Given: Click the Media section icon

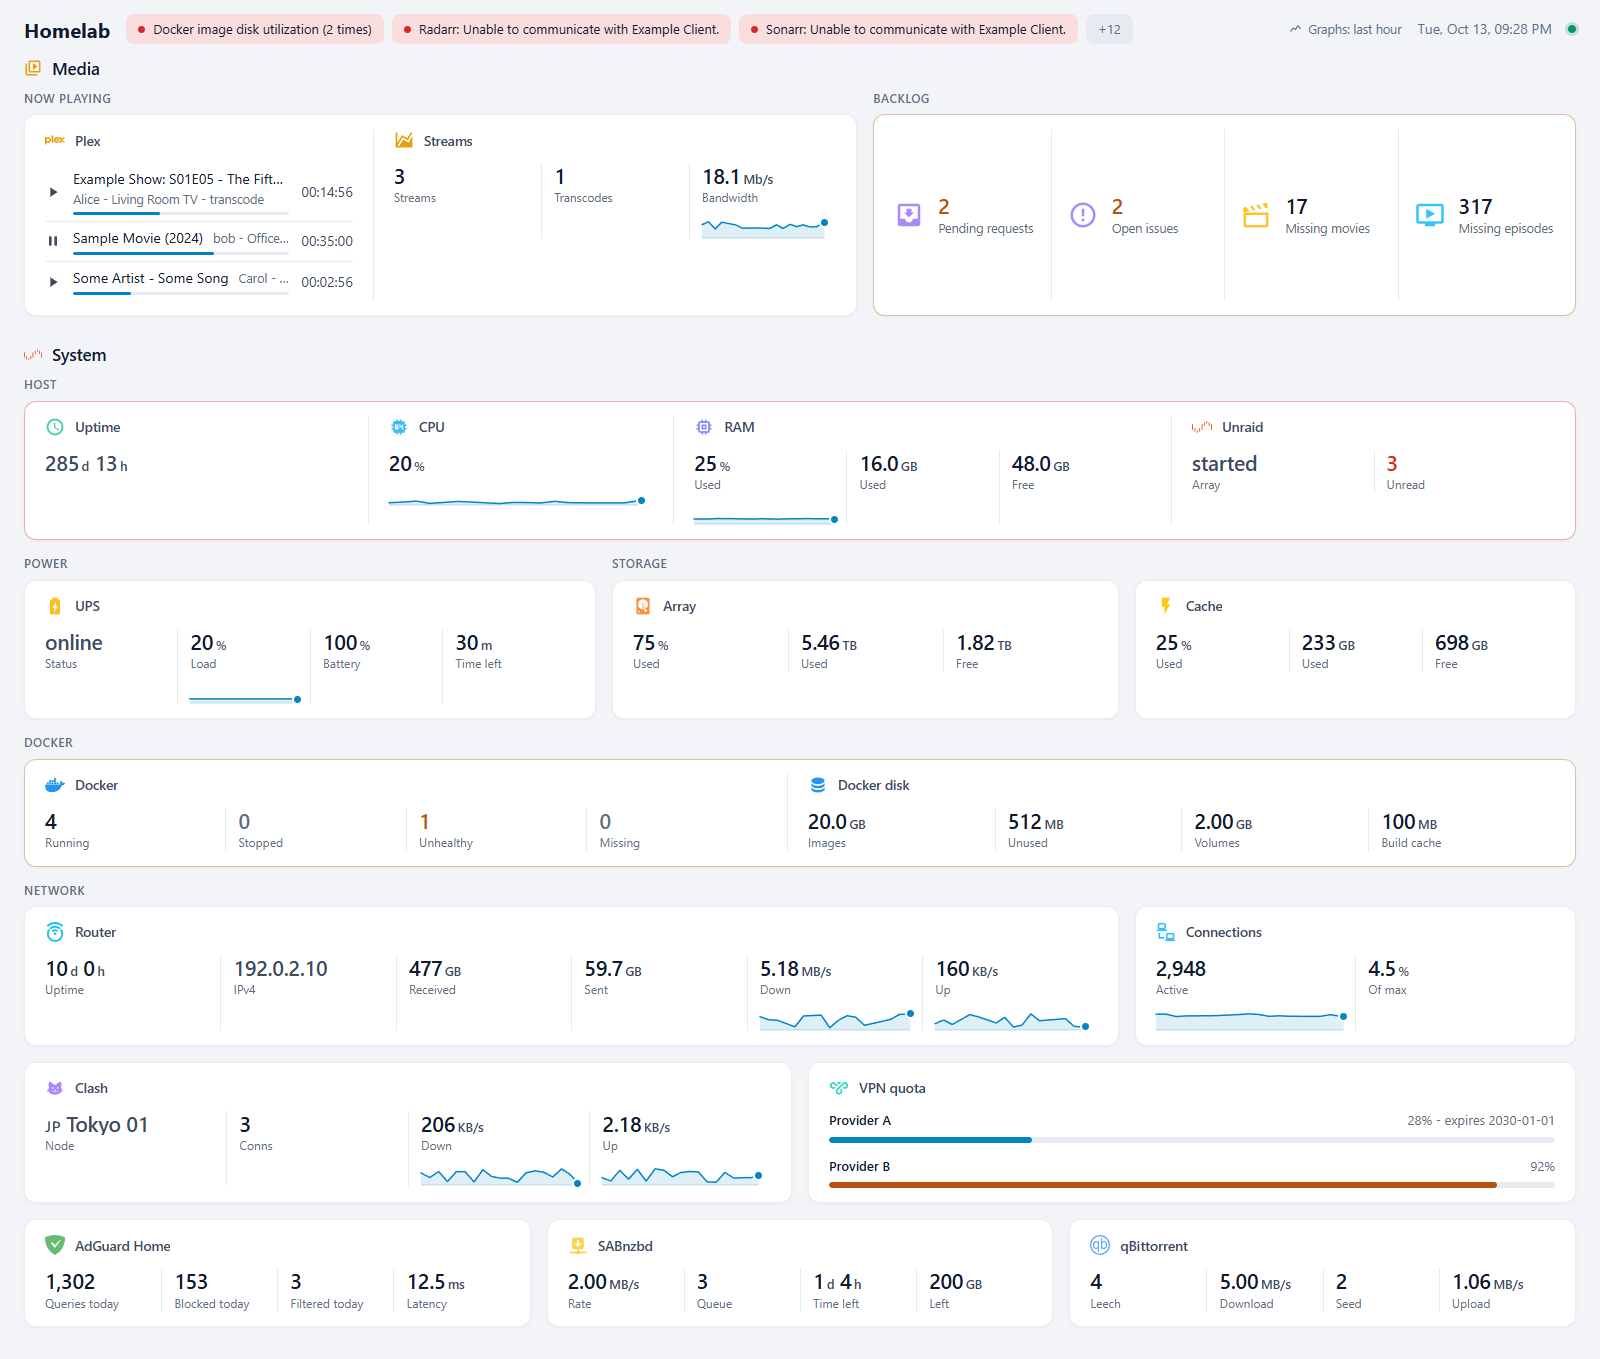Looking at the screenshot, I should click(x=33, y=68).
